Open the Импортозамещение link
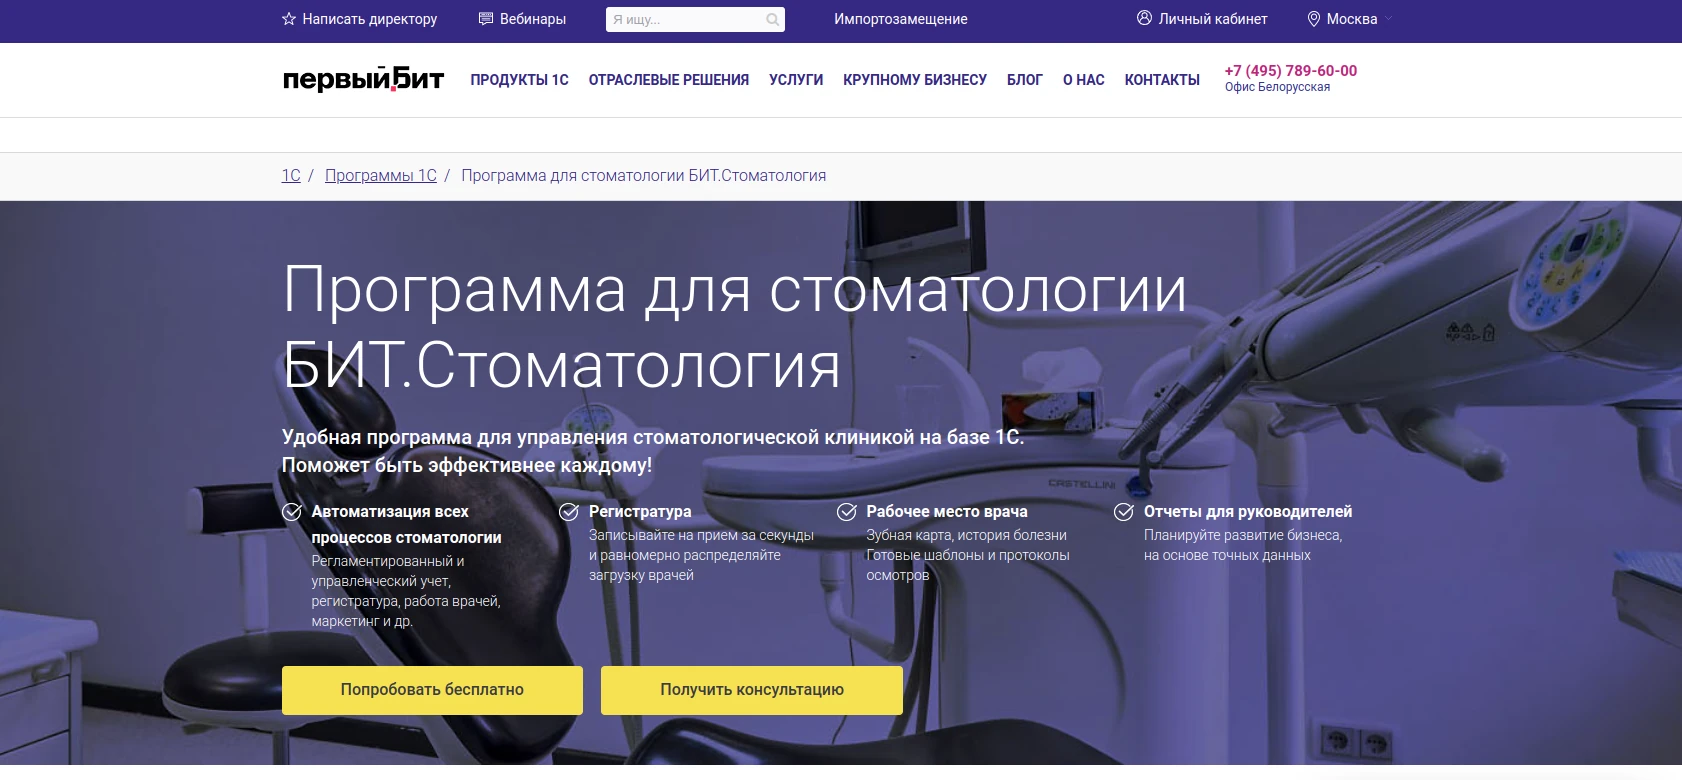 pos(901,19)
